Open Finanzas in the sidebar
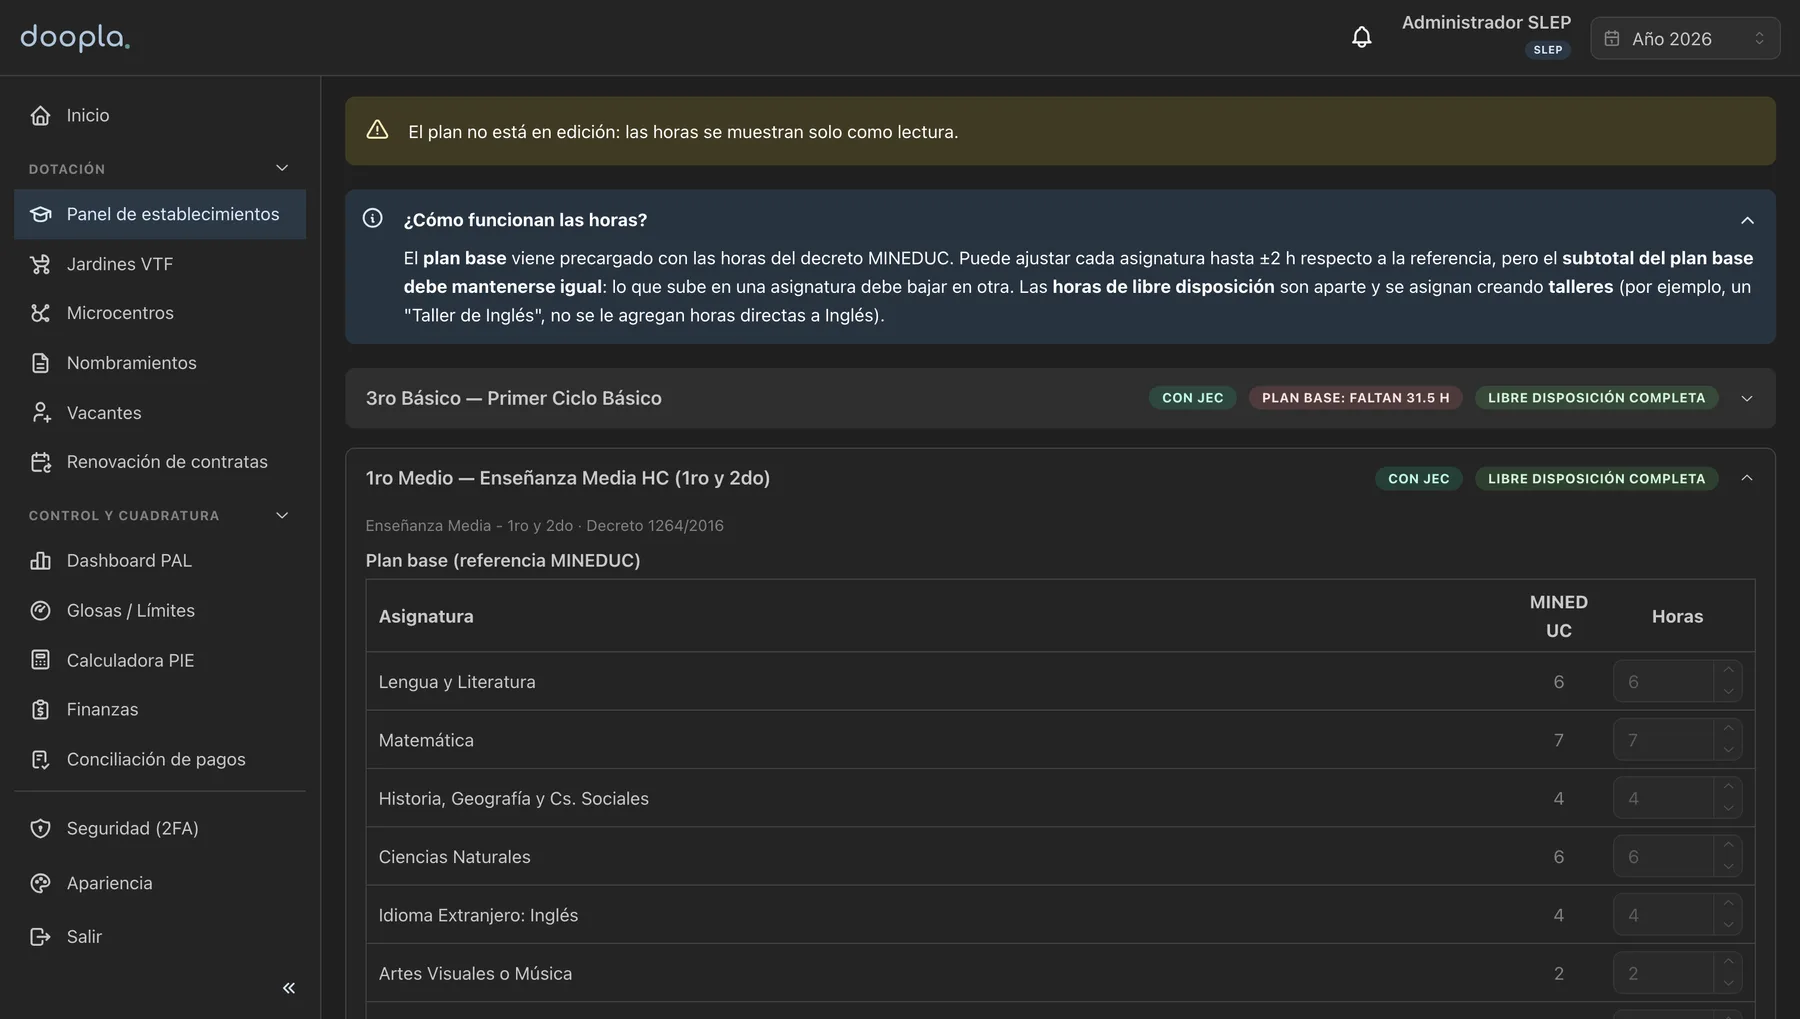The height and width of the screenshot is (1019, 1800). [x=160, y=710]
